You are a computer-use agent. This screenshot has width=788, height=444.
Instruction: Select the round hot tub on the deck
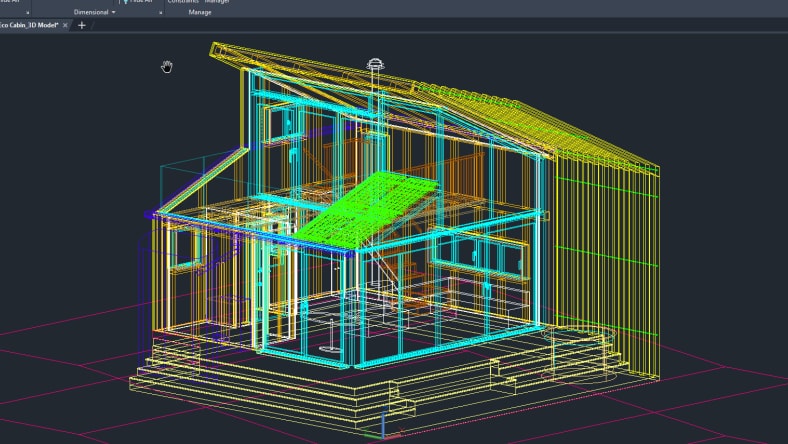(x=579, y=352)
